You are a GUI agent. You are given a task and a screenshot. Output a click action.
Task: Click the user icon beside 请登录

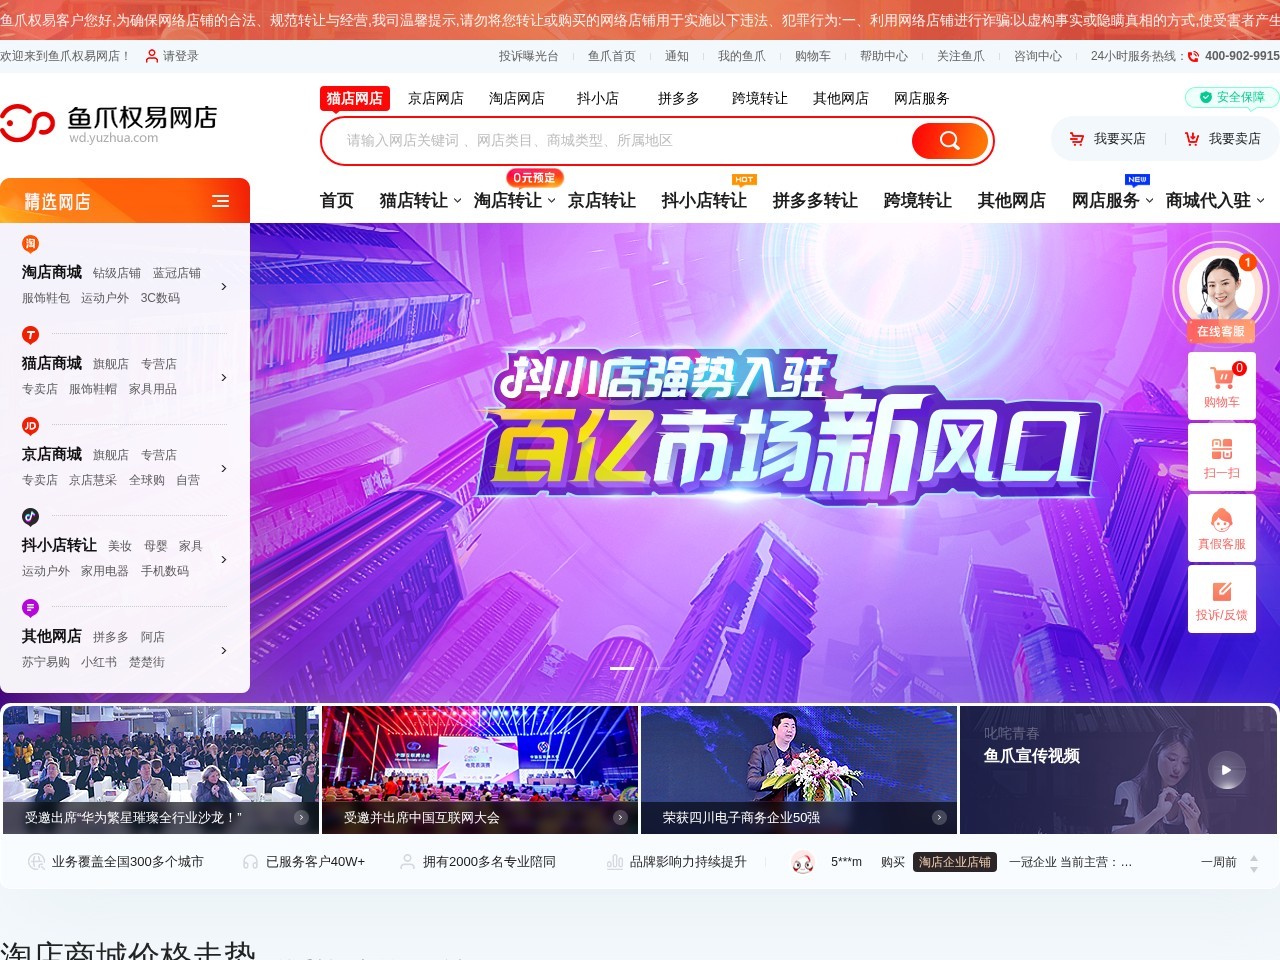[x=152, y=56]
